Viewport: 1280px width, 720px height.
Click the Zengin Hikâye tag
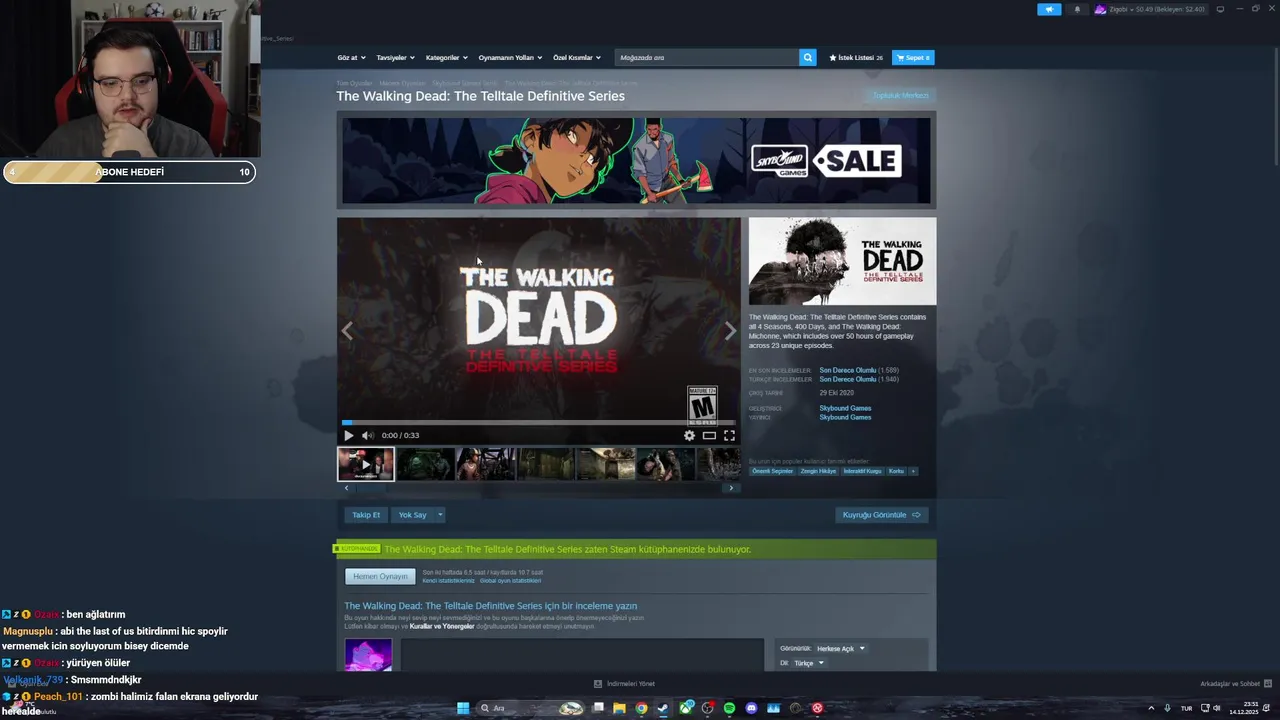click(x=818, y=471)
